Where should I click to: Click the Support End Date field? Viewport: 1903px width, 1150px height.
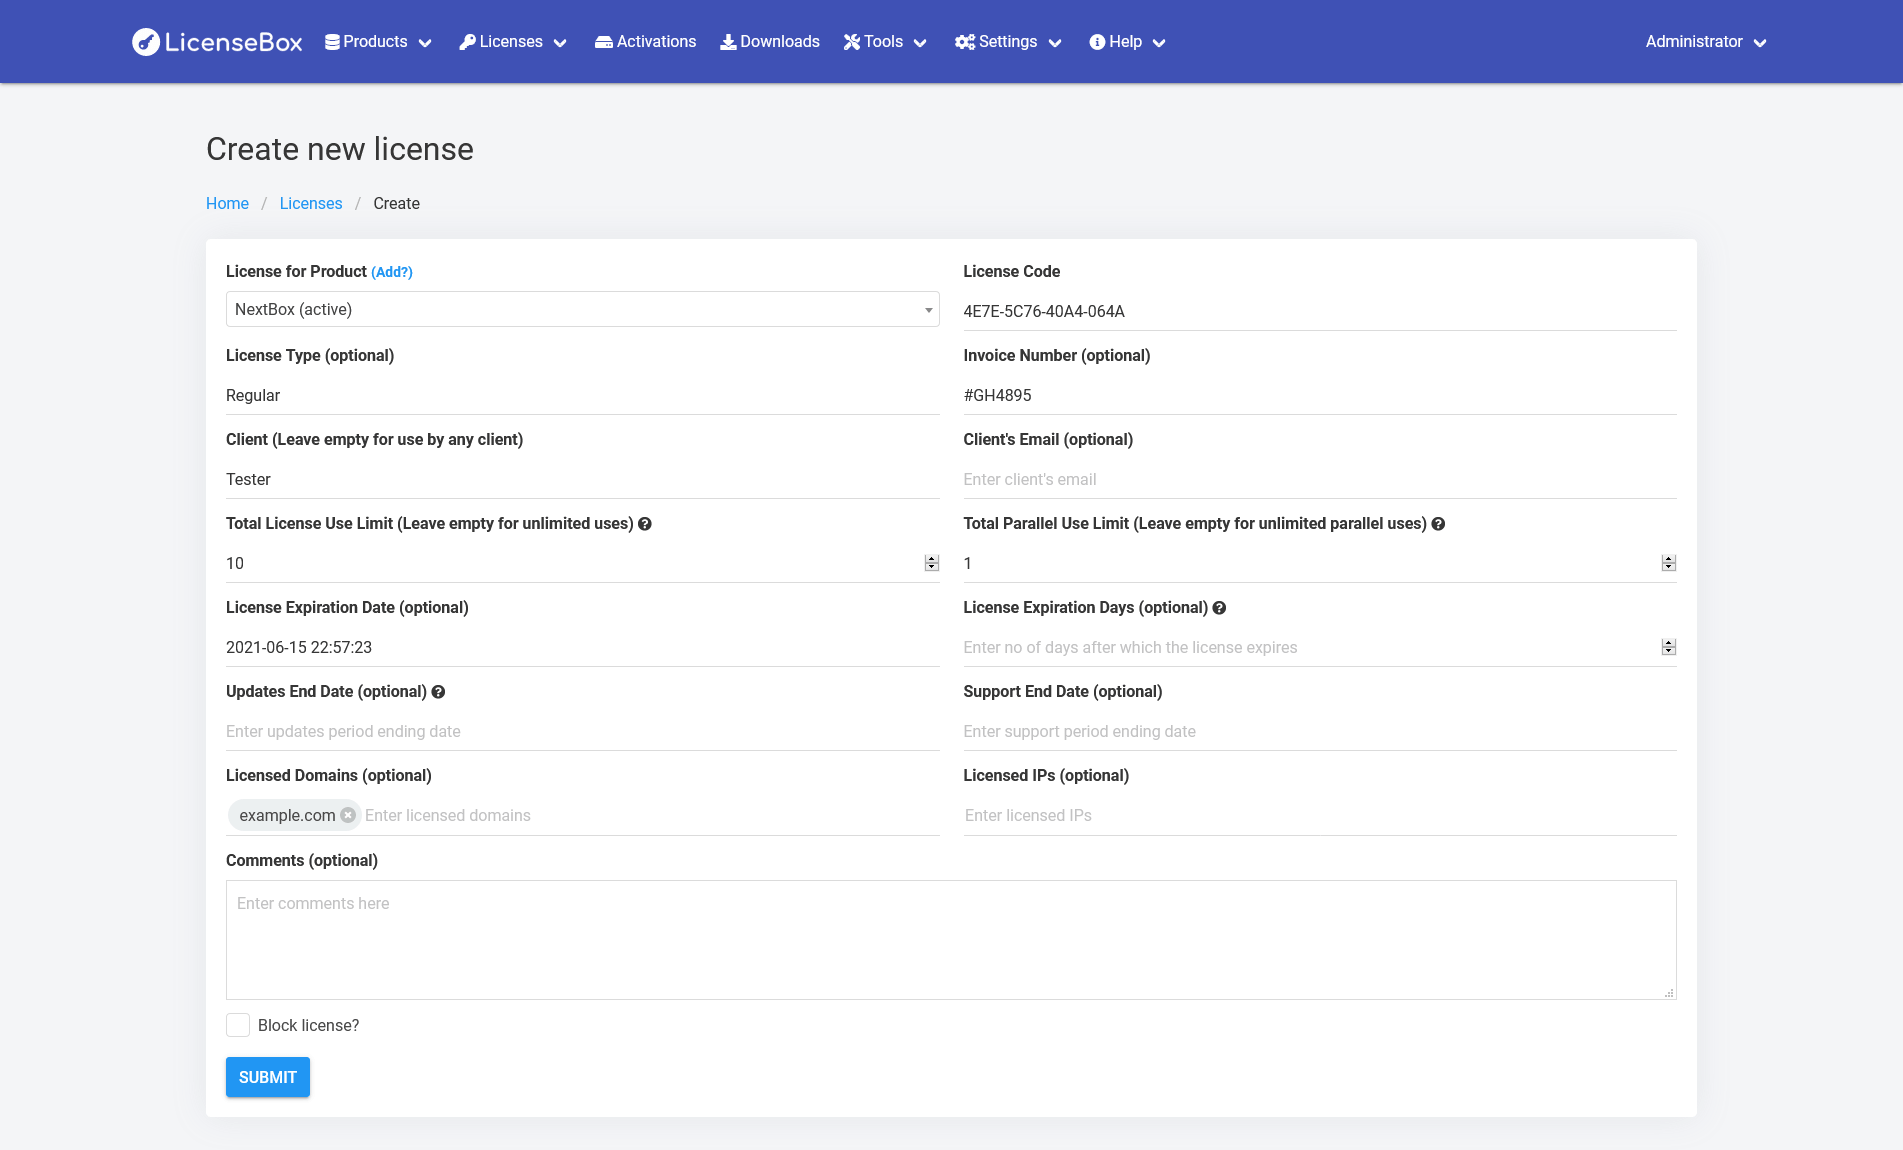[x=1320, y=731]
